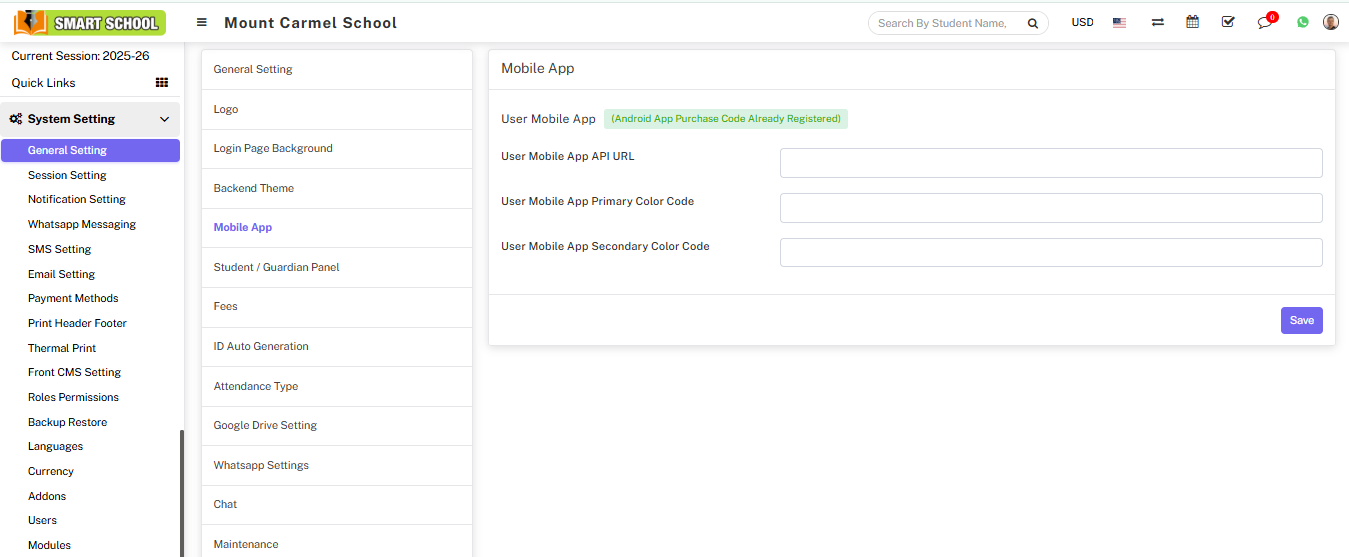Open Roles Permissions sidebar item
The width and height of the screenshot is (1349, 557).
click(73, 397)
